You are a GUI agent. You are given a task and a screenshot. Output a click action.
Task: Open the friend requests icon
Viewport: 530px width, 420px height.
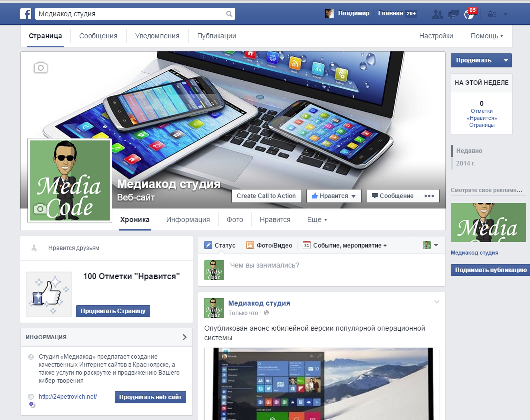(x=437, y=14)
